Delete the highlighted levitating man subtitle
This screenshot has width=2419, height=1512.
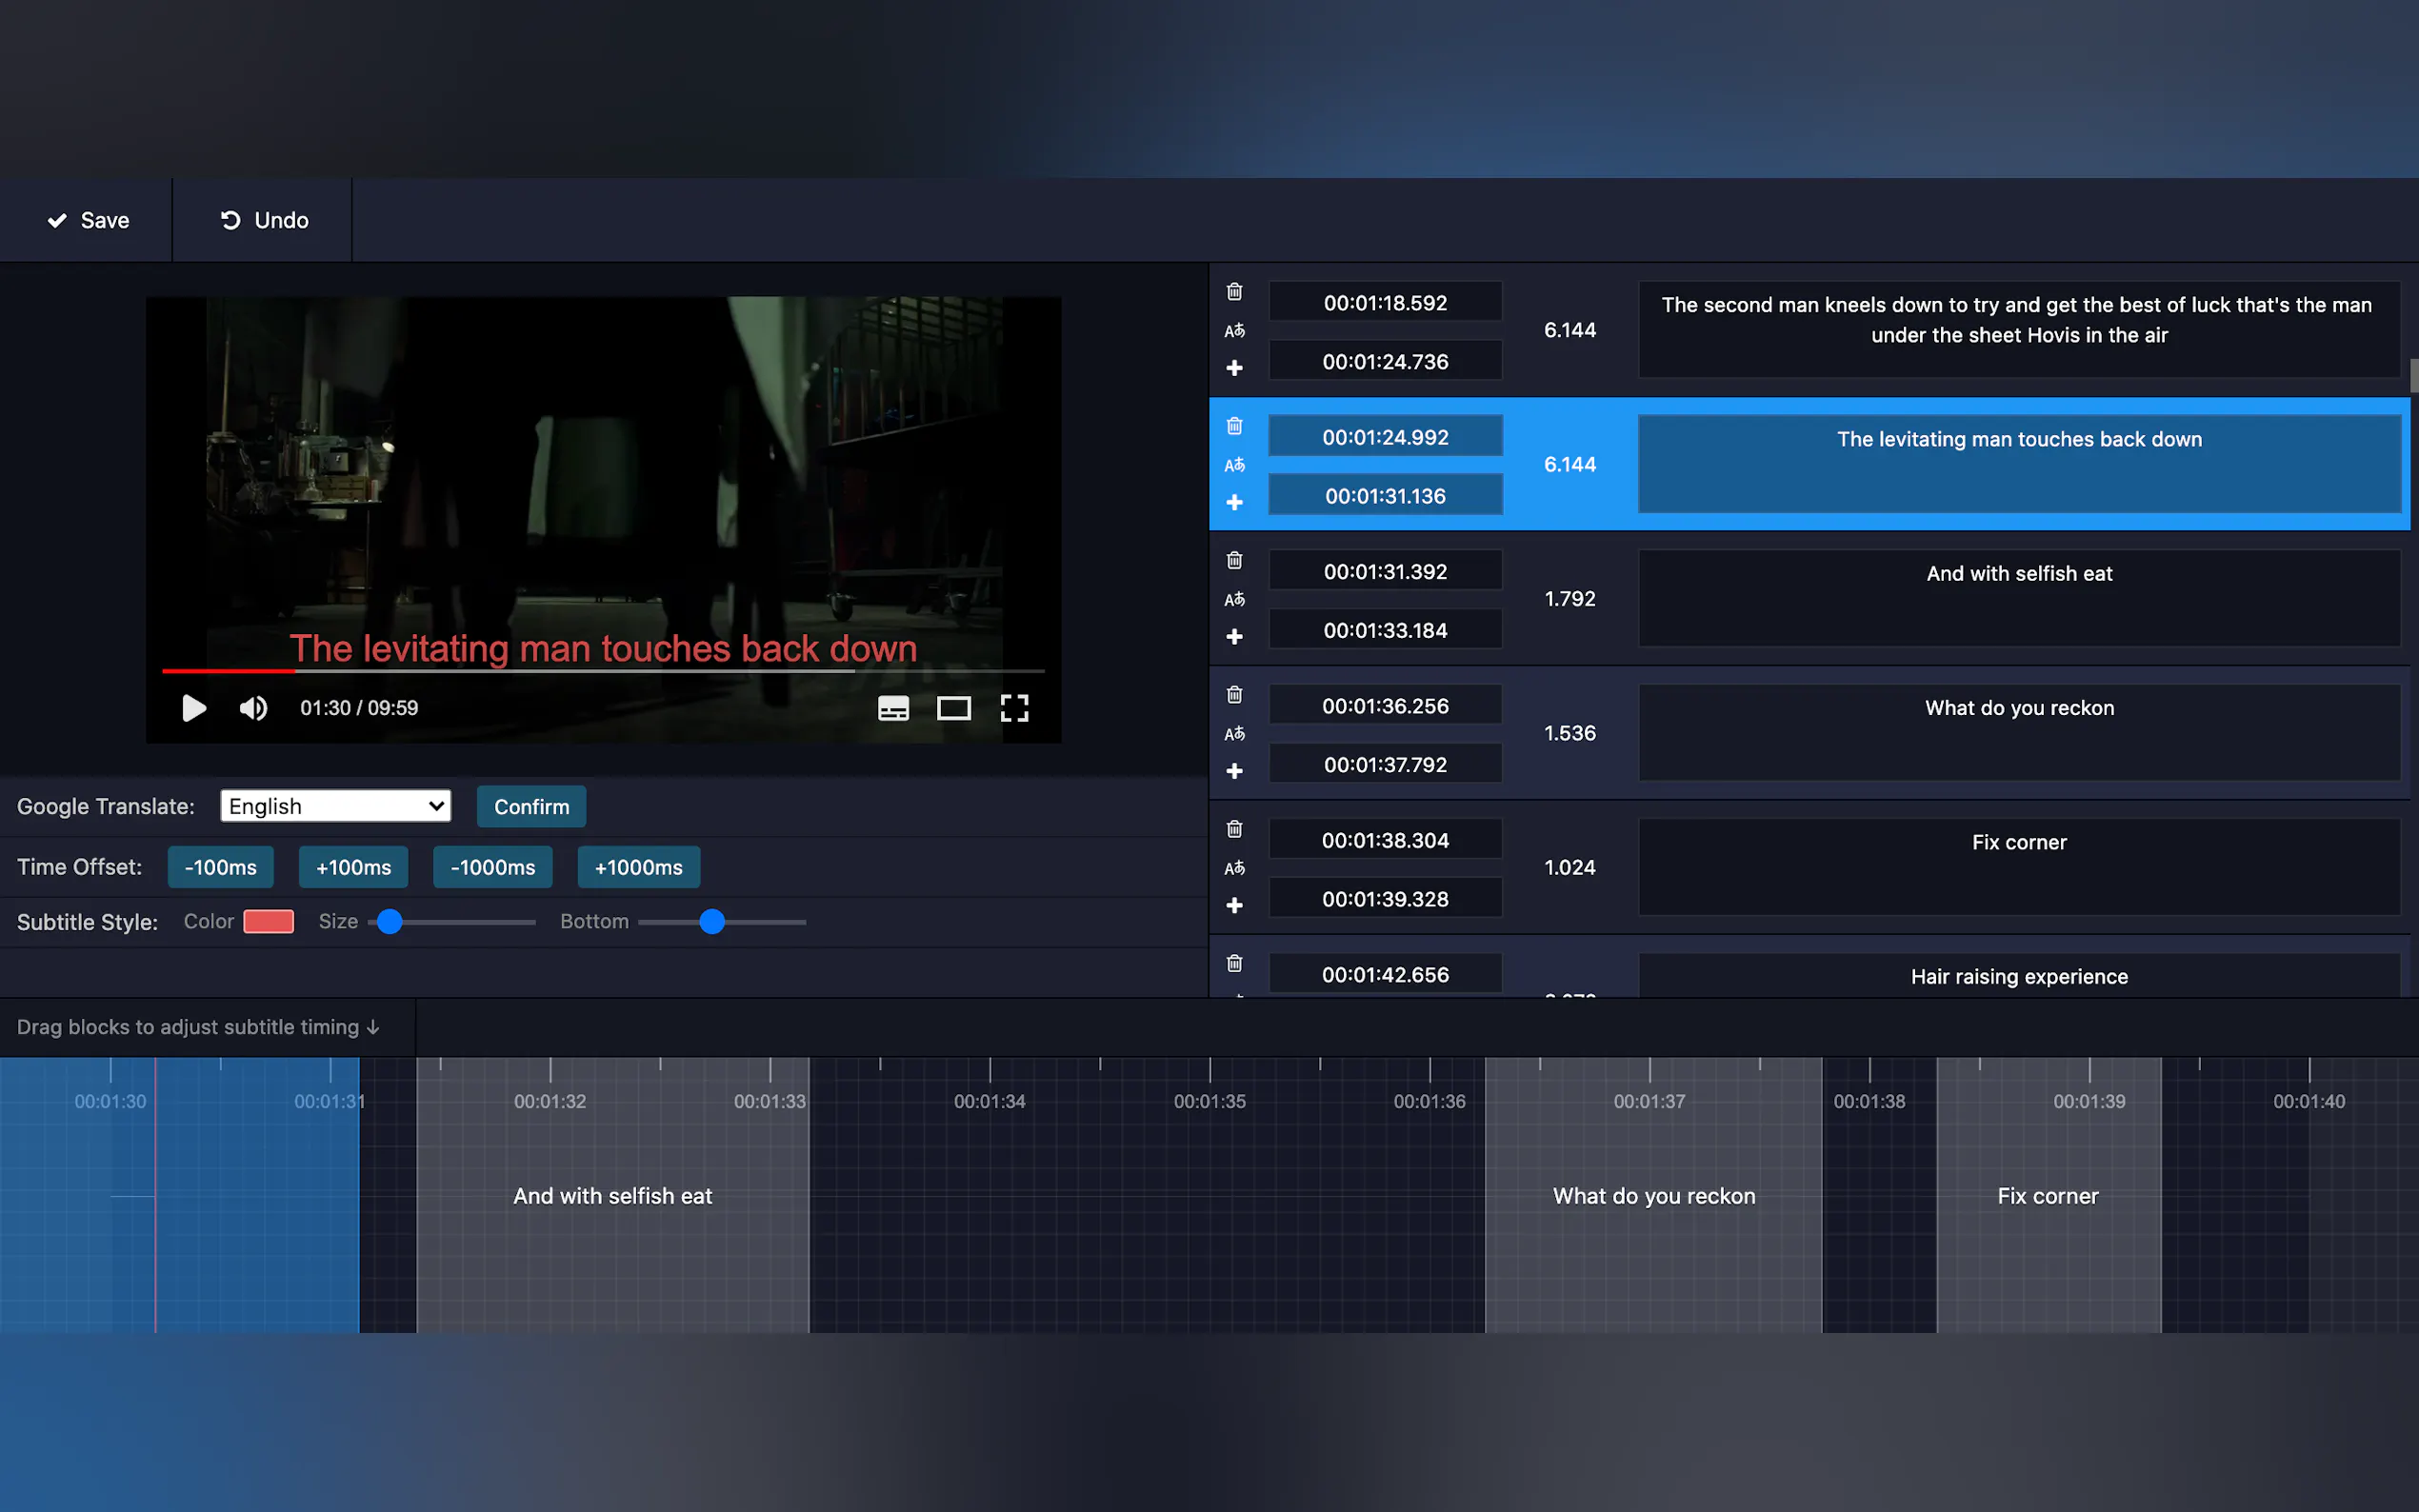(x=1234, y=426)
